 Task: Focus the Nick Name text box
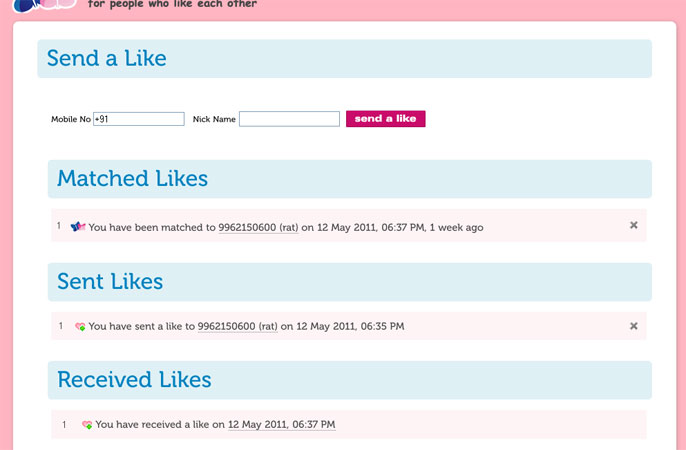pyautogui.click(x=289, y=119)
